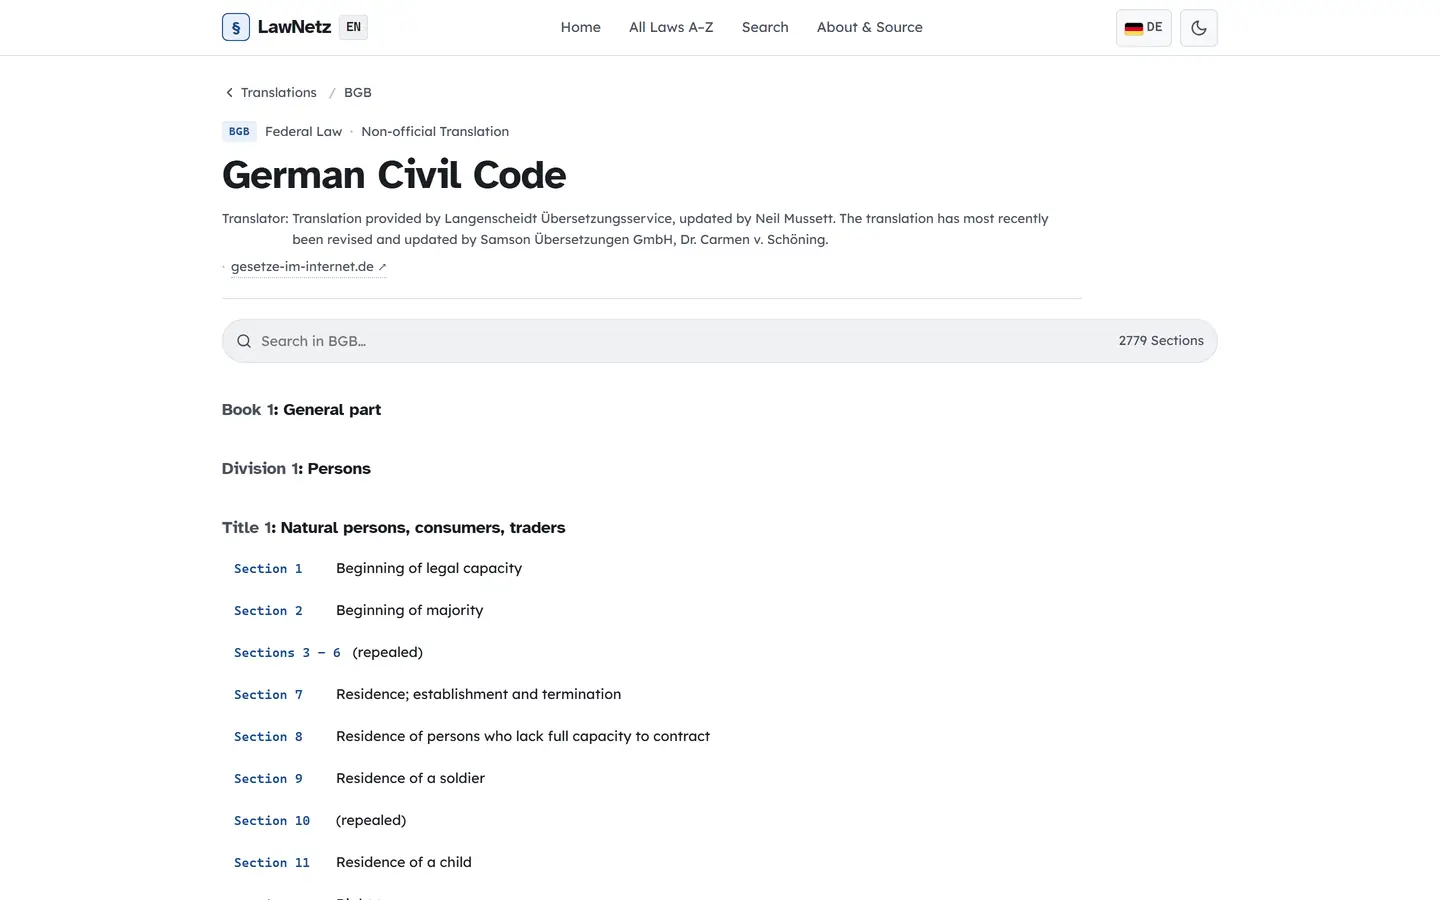Click the Non-official Translation label

pos(435,131)
